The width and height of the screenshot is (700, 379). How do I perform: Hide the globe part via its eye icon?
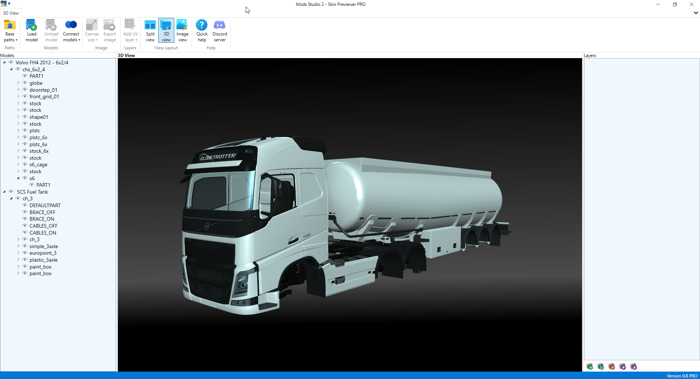25,83
